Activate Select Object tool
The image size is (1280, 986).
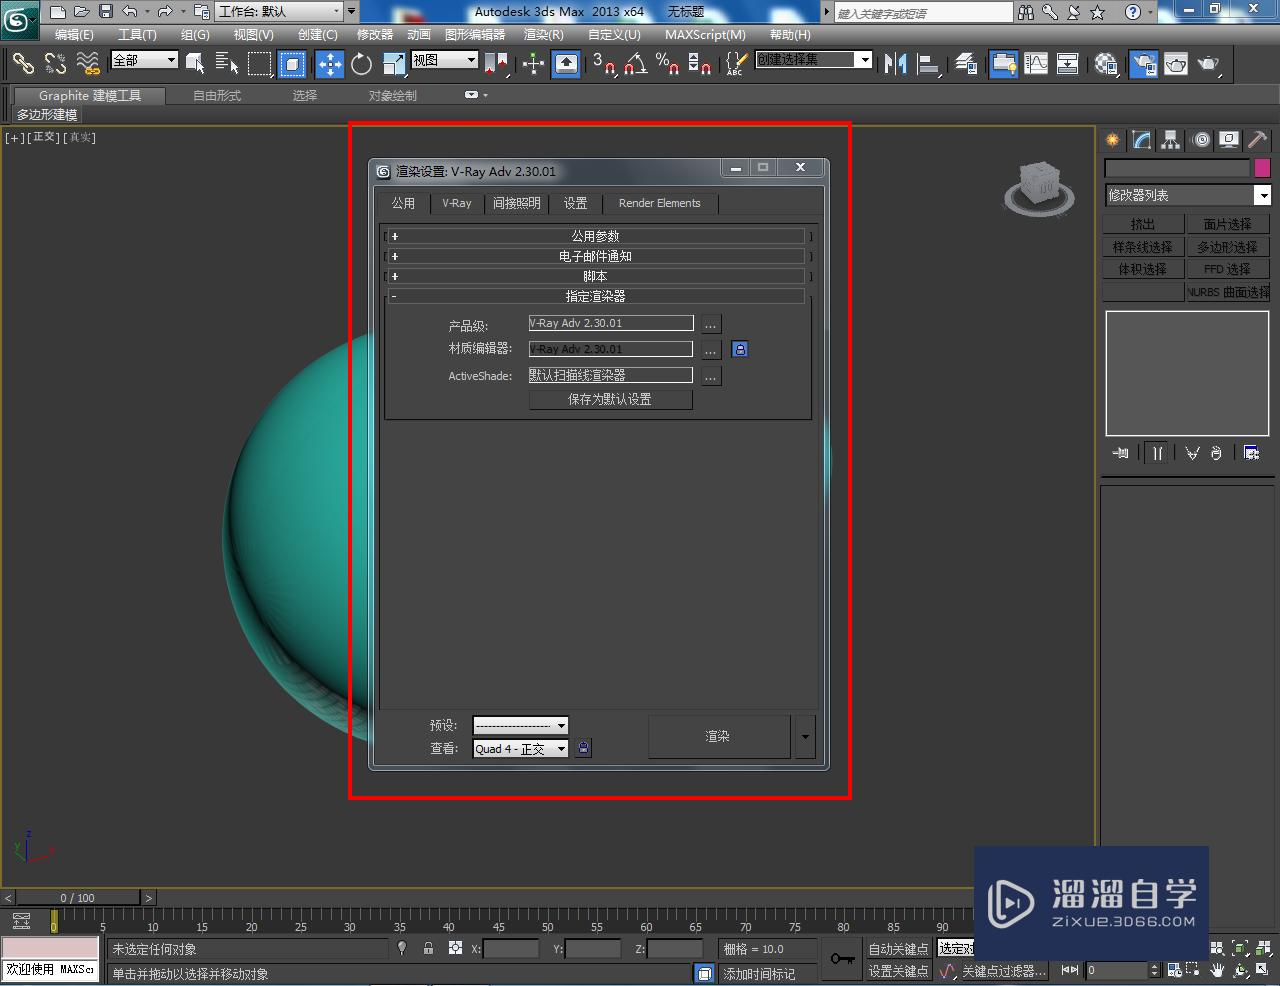(195, 64)
